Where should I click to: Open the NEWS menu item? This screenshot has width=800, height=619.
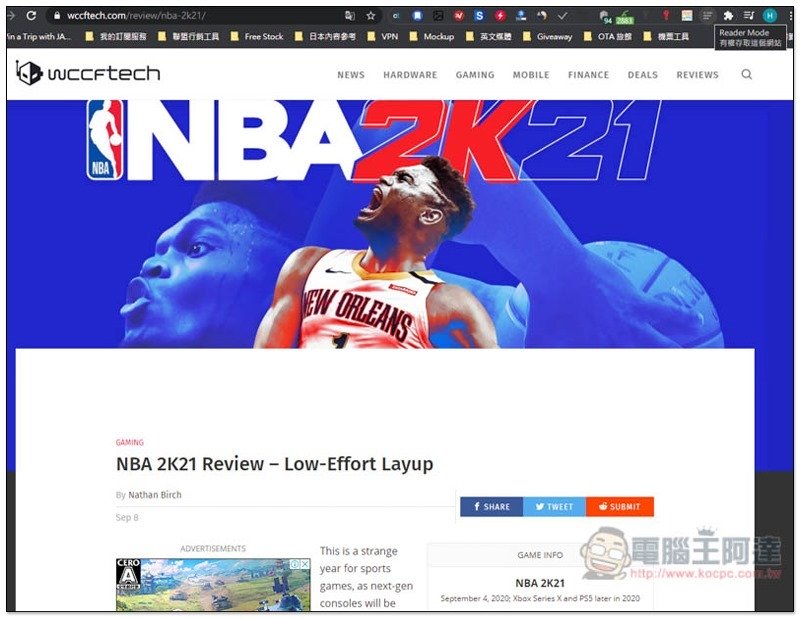pos(351,75)
